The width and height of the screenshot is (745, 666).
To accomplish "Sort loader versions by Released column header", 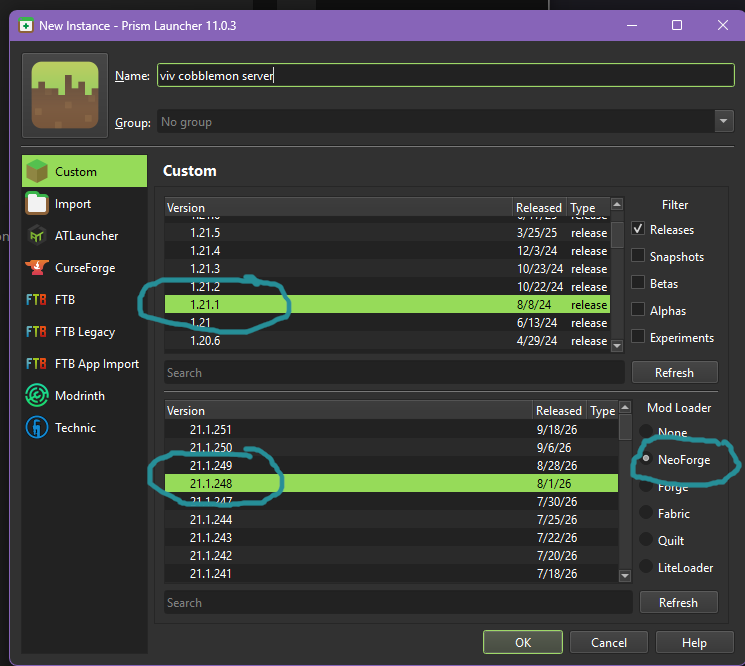I will [x=559, y=410].
